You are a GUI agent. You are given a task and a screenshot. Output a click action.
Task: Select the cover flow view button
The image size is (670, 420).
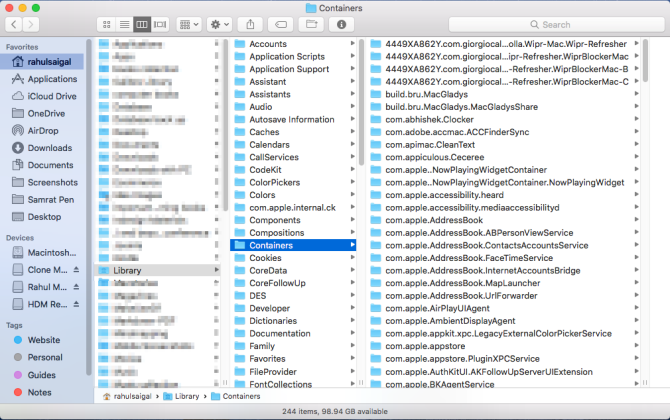tap(161, 24)
